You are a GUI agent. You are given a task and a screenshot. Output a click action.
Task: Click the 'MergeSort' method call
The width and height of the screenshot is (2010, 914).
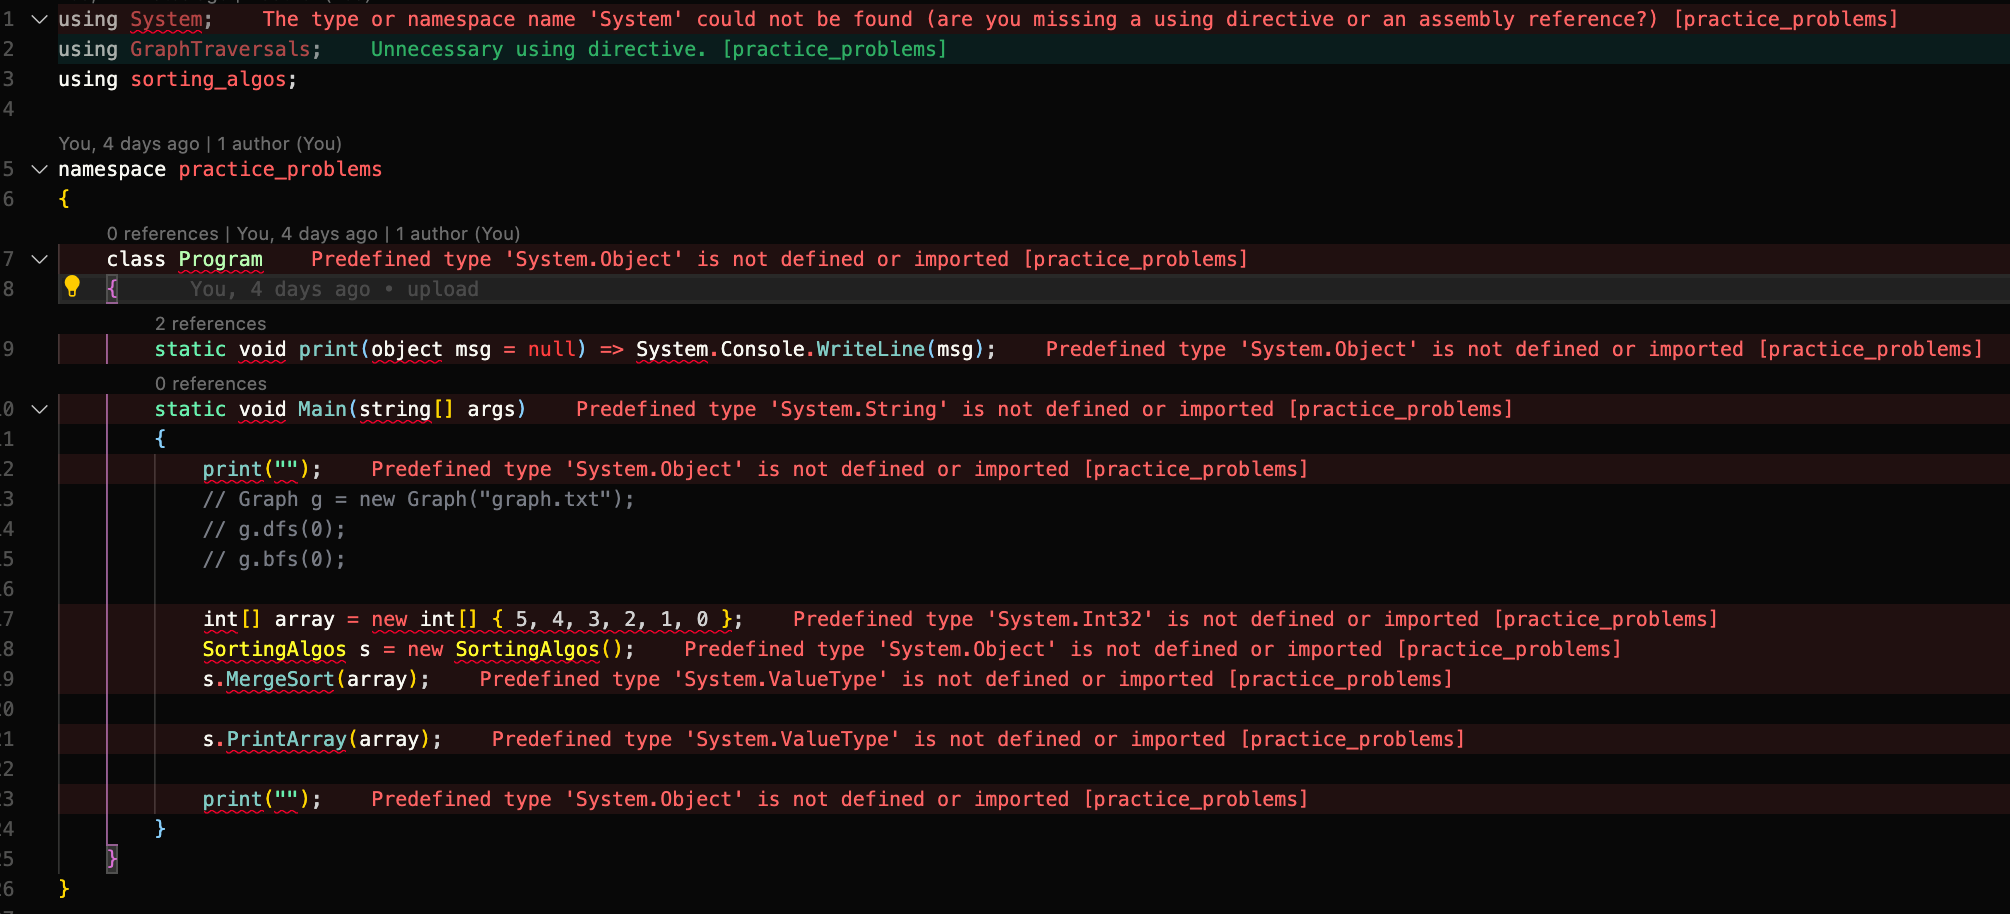[x=280, y=679]
